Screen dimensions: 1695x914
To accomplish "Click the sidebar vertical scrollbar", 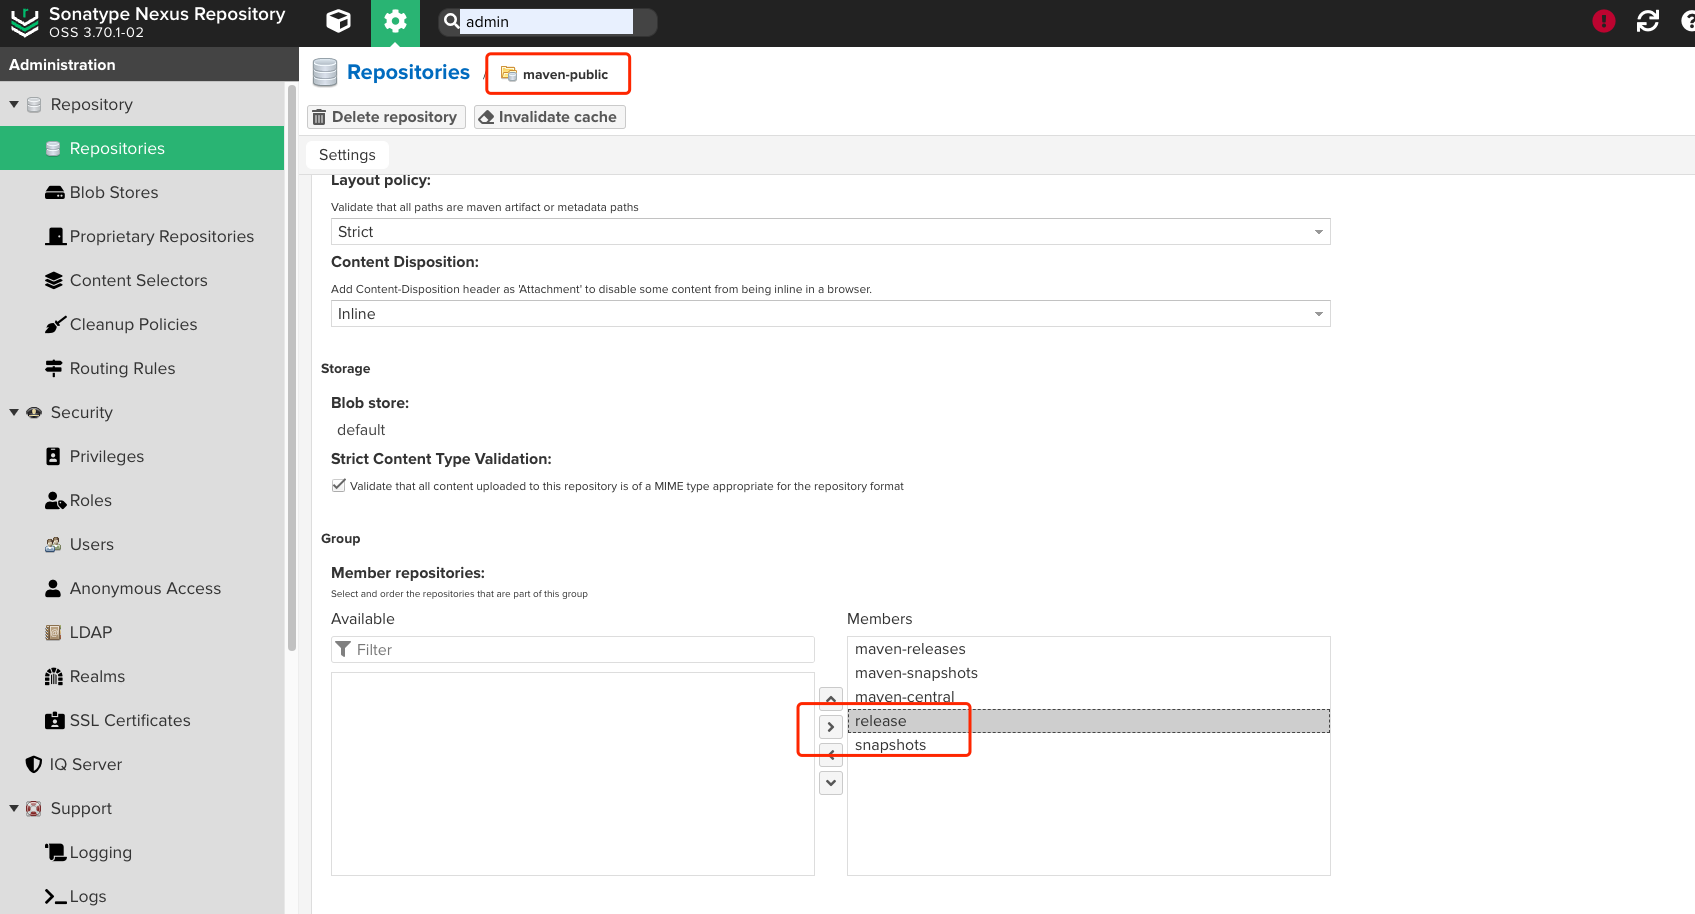I will click(x=291, y=368).
